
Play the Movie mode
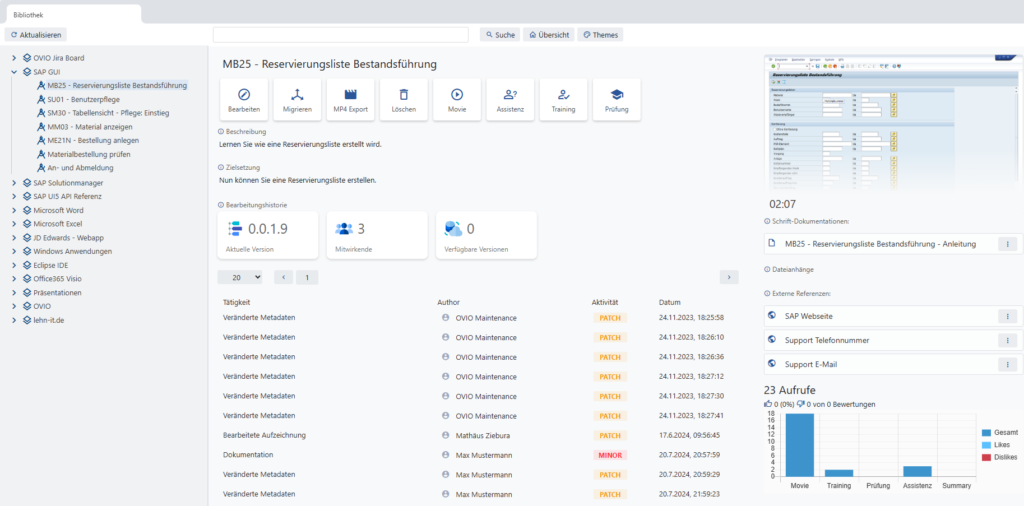(457, 100)
